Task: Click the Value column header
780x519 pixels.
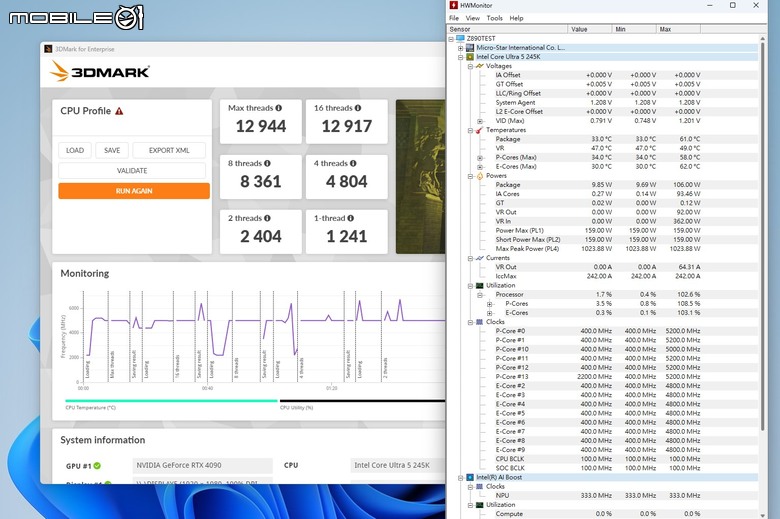Action: 589,29
